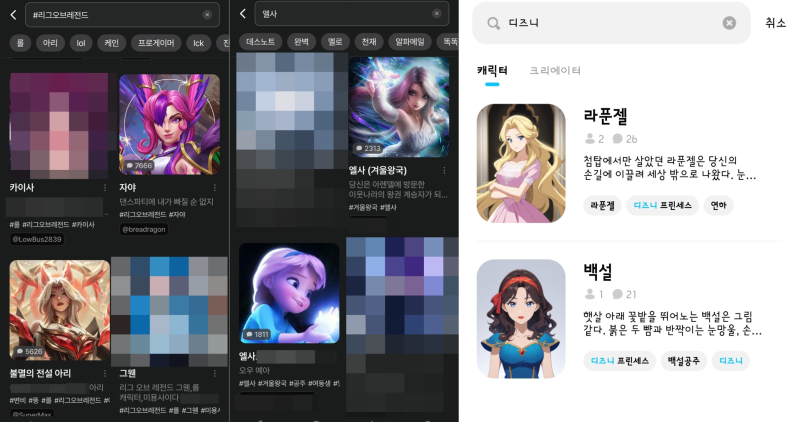Viewport: 800px width, 422px height.
Task: Click the chat bubble count 26 on 라푼젤
Action: [624, 139]
